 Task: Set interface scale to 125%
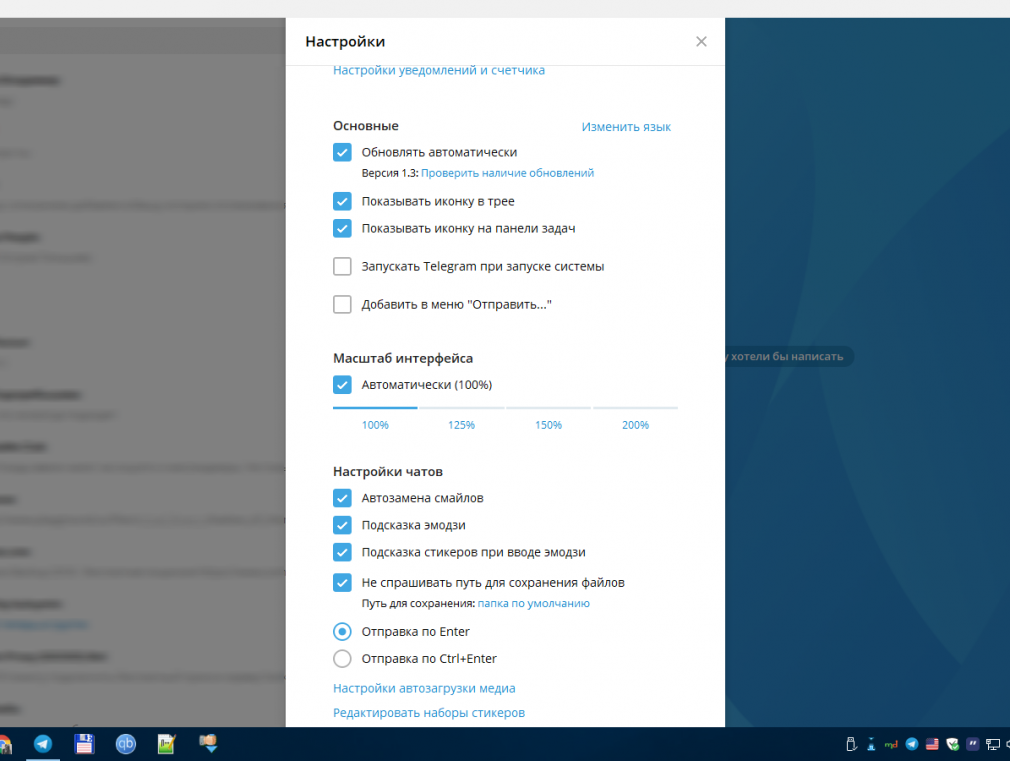pyautogui.click(x=462, y=425)
